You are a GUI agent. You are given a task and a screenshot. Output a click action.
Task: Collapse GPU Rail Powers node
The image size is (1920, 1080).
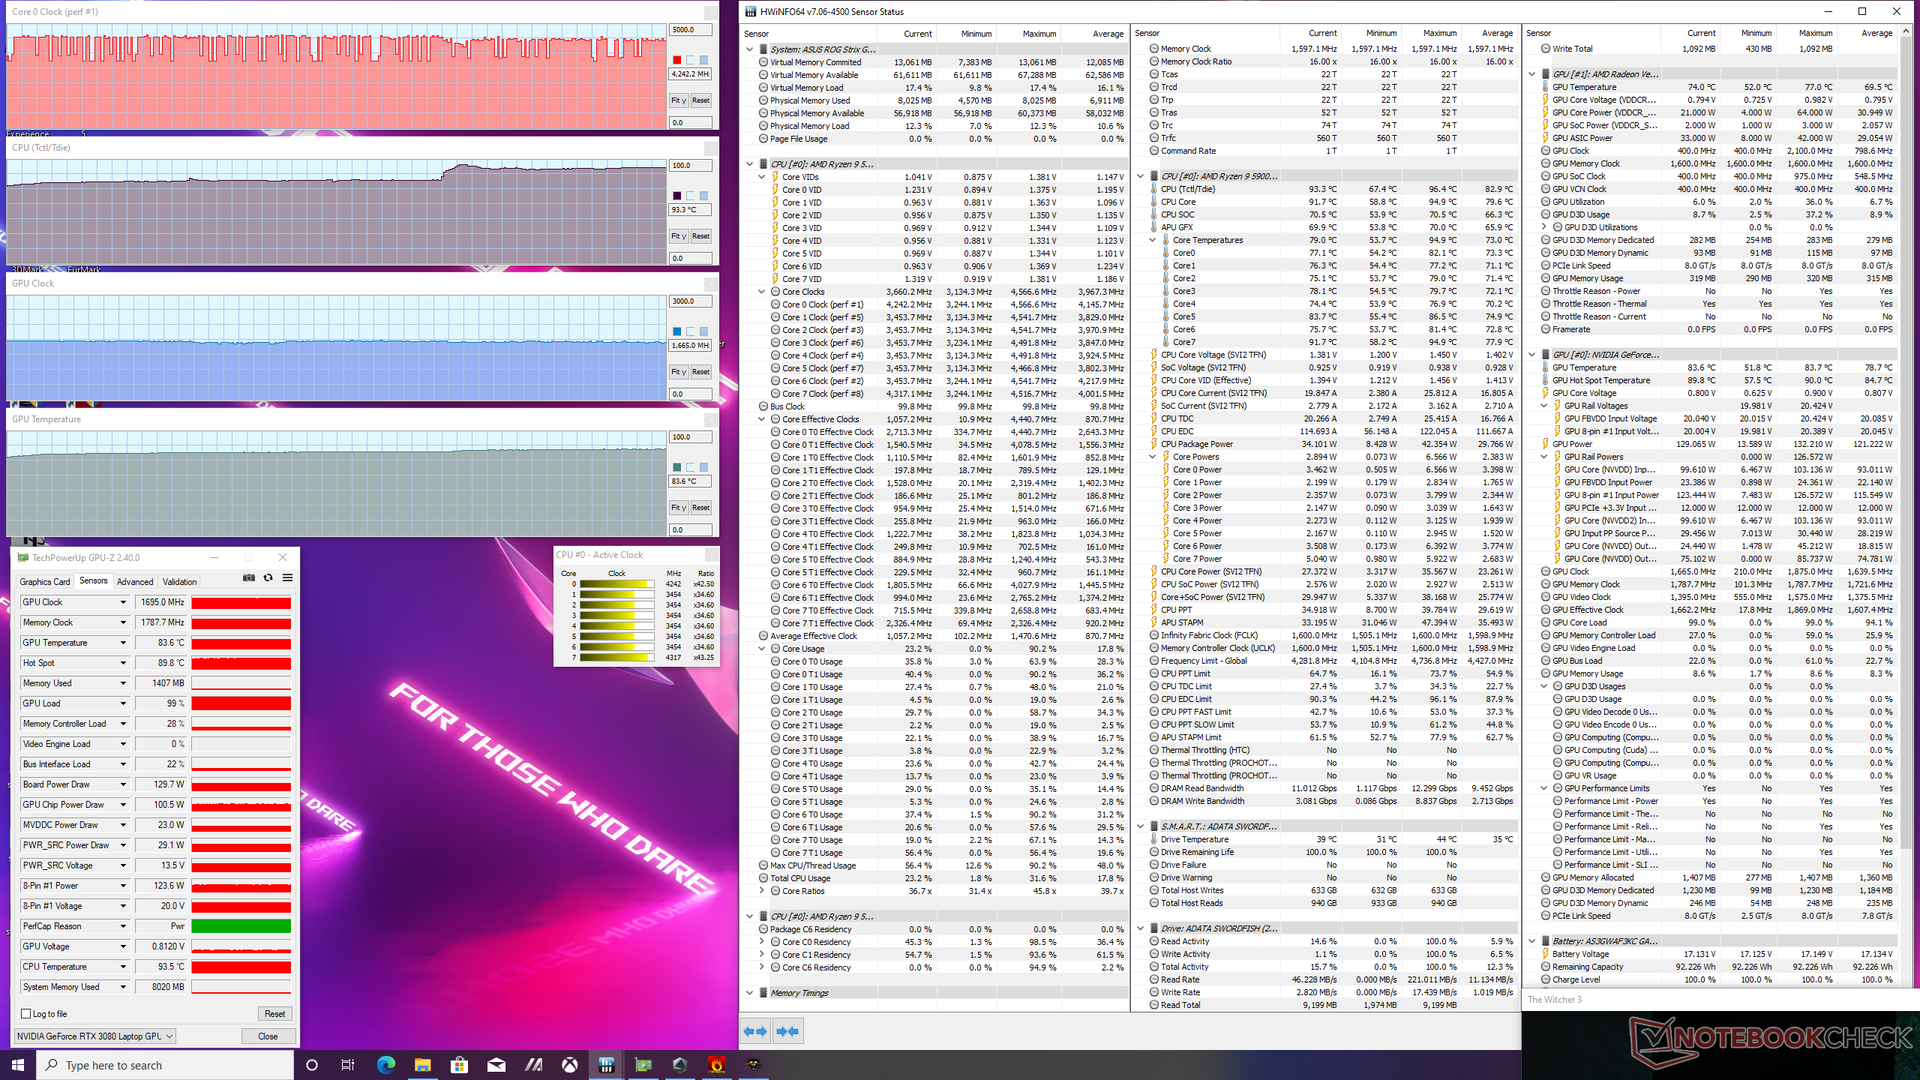[1544, 457]
